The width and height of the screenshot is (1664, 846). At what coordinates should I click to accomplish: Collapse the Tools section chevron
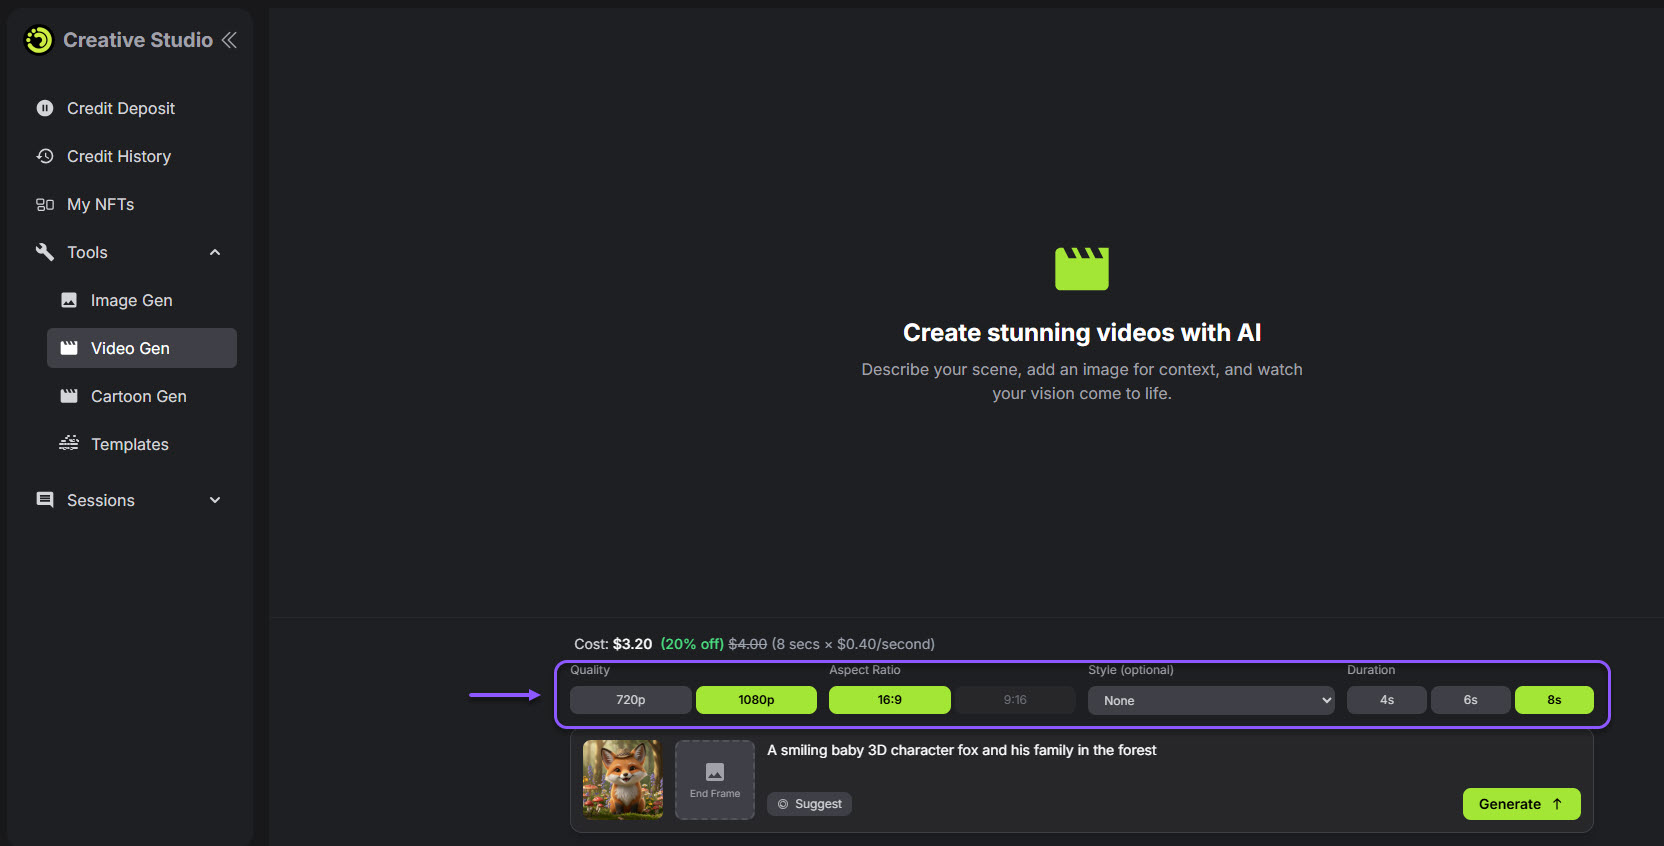coord(215,252)
